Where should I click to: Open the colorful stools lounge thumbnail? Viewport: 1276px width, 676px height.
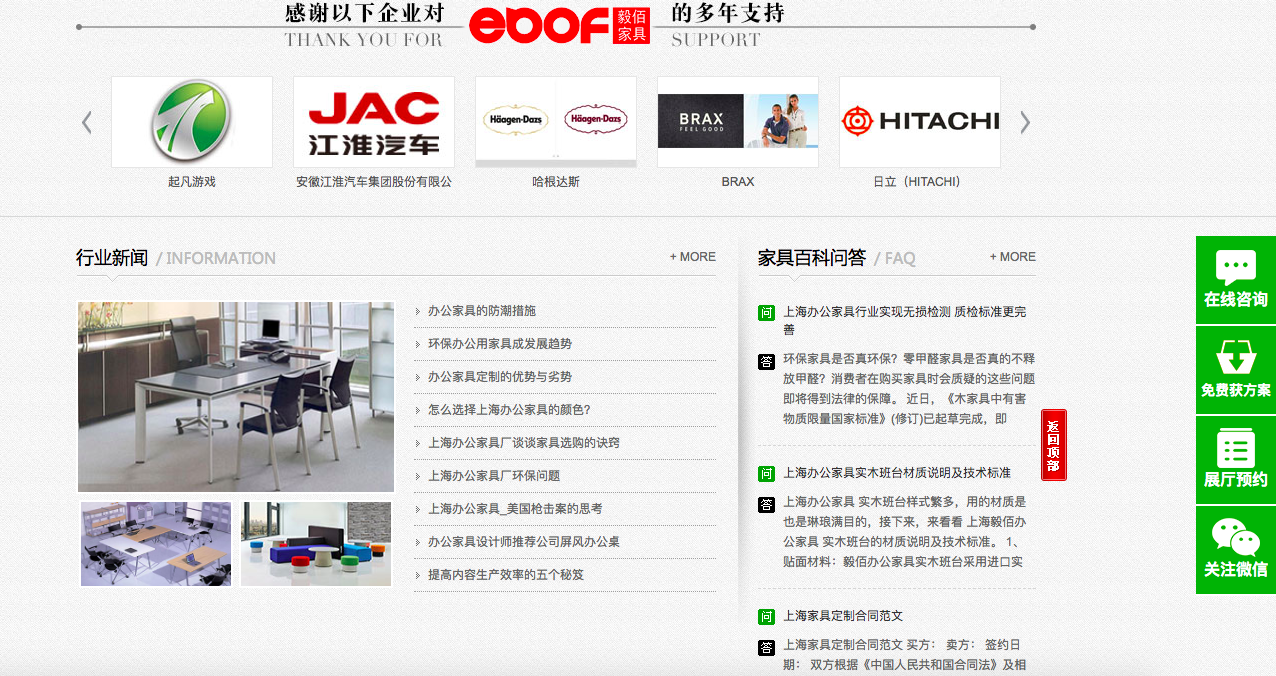pyautogui.click(x=316, y=544)
